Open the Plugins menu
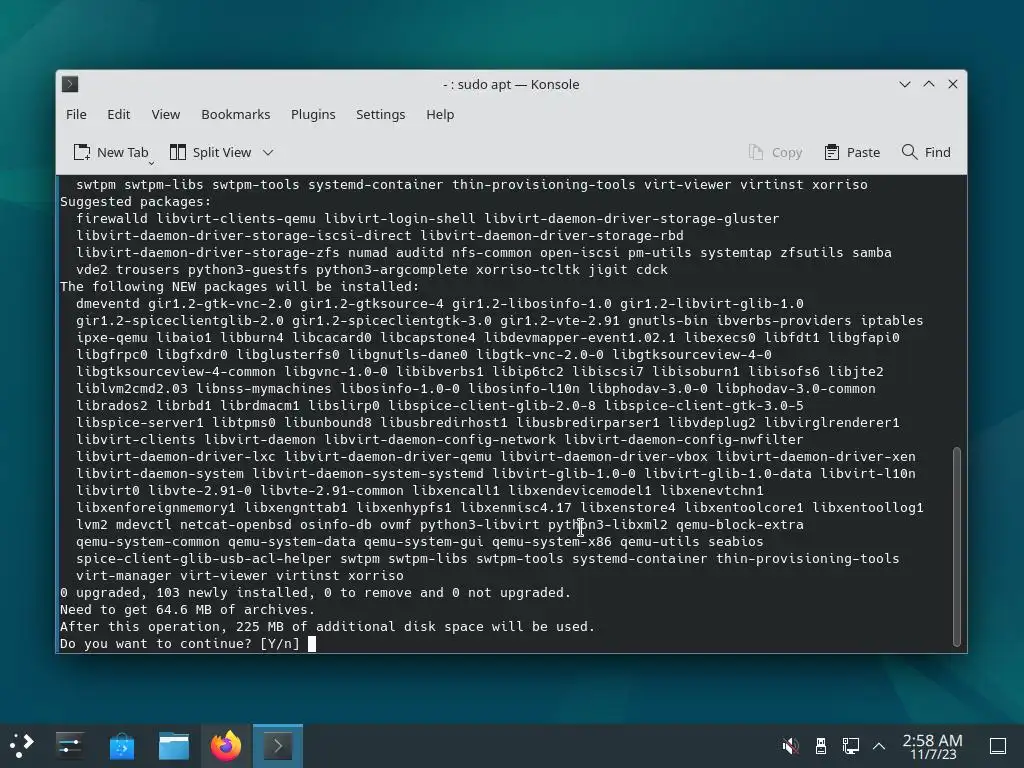Image resolution: width=1024 pixels, height=768 pixels. pos(313,114)
